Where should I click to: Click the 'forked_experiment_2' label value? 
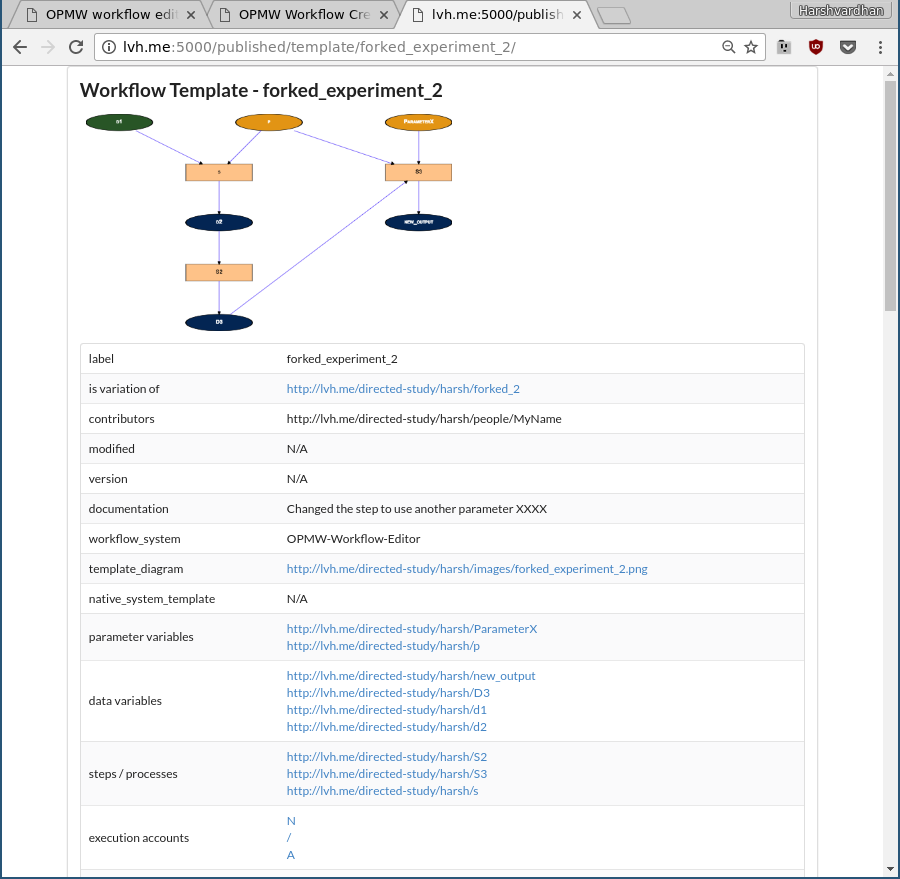coord(342,359)
